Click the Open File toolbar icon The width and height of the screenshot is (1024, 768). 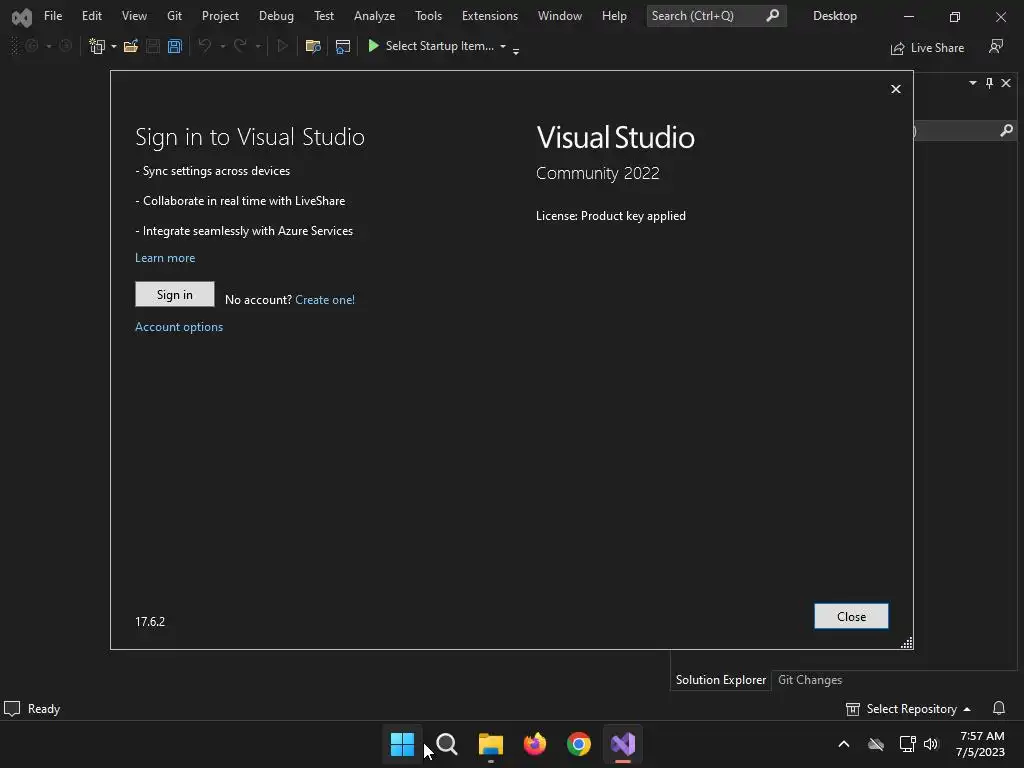pyautogui.click(x=131, y=46)
